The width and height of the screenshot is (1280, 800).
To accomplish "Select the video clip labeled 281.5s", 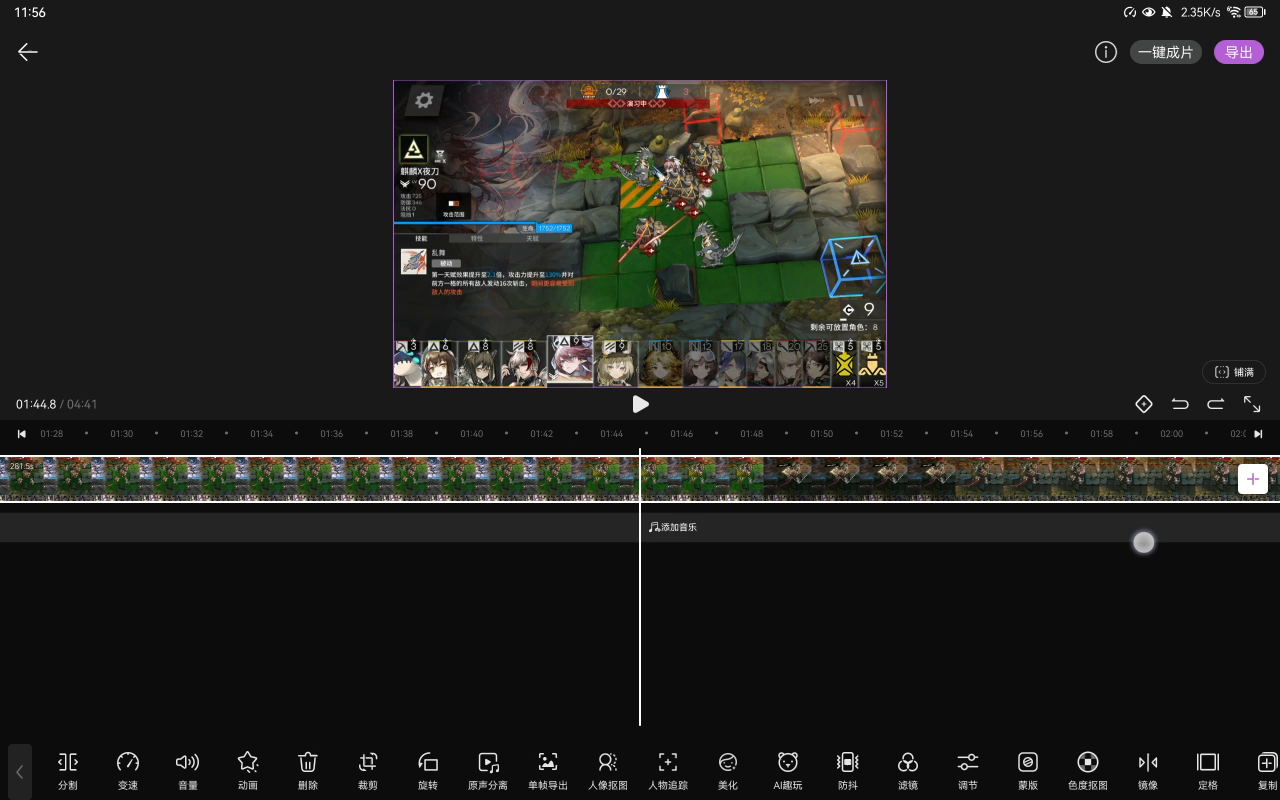I will pyautogui.click(x=640, y=479).
